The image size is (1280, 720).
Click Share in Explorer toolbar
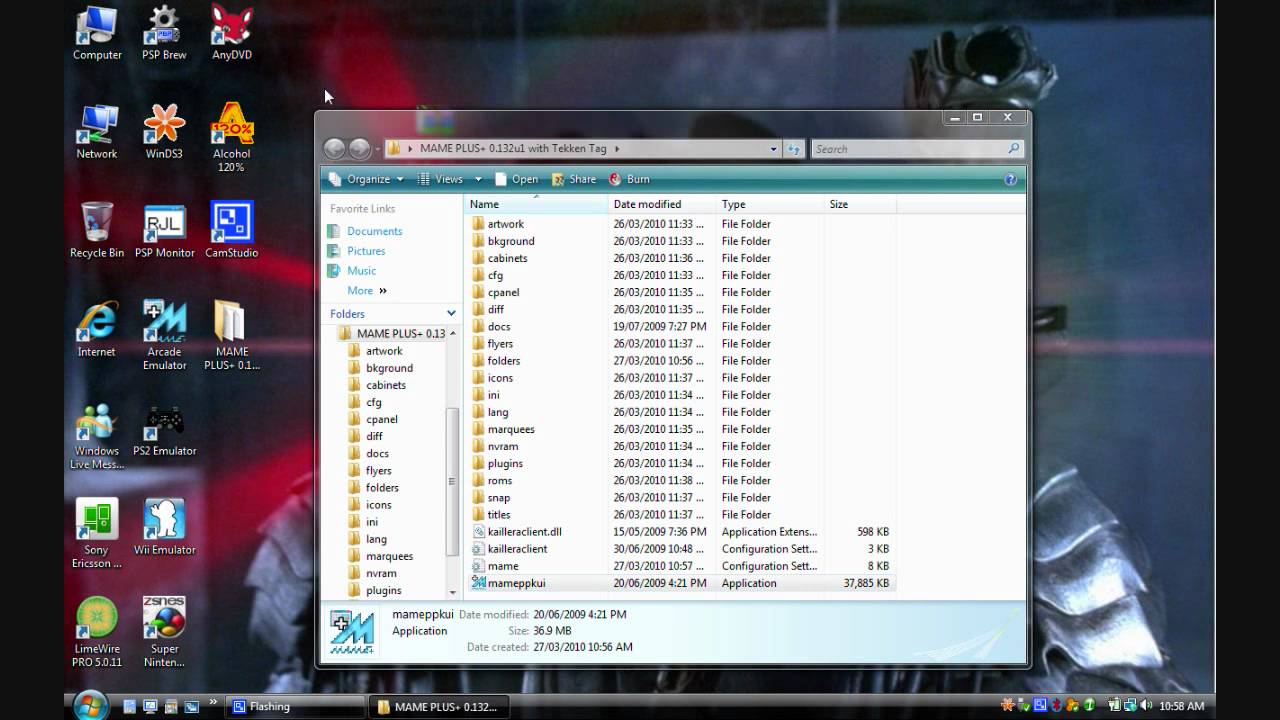point(573,179)
